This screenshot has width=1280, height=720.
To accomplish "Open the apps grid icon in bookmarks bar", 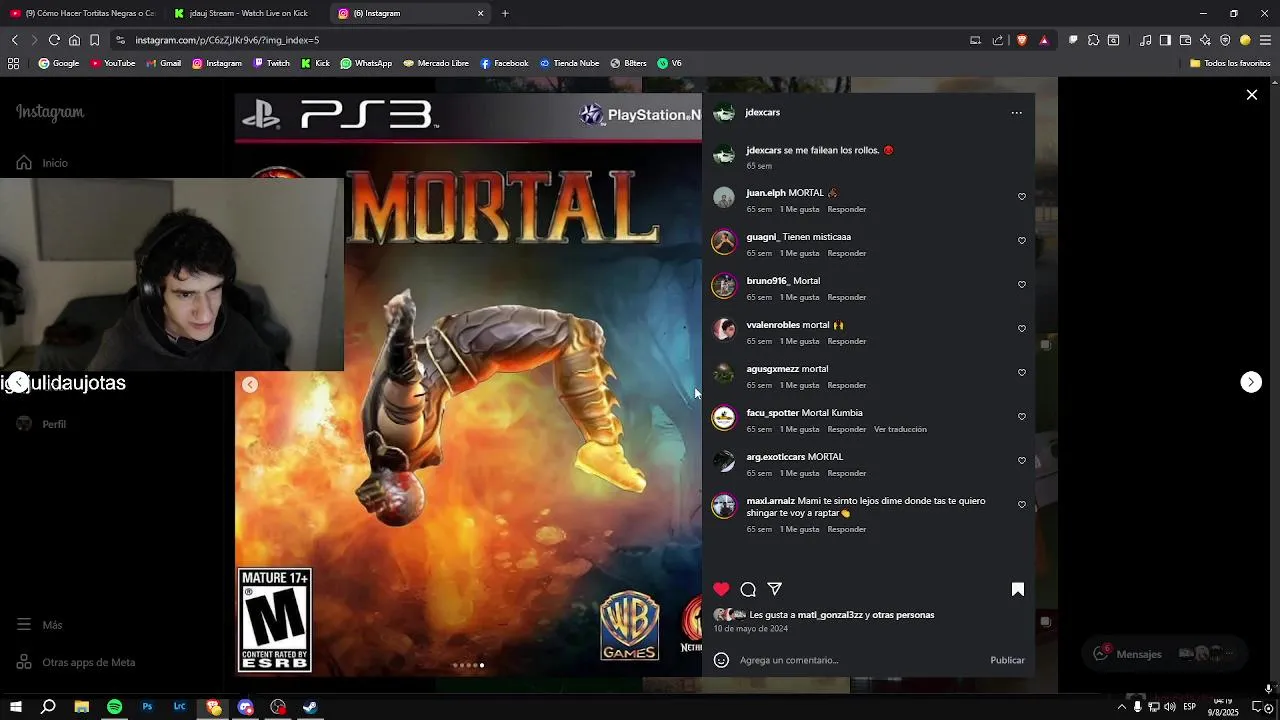I will tap(13, 63).
